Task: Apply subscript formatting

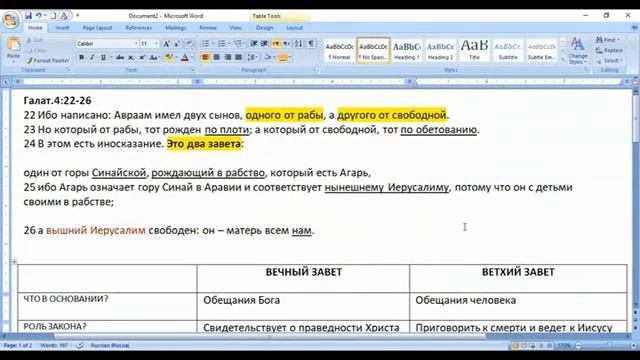Action: 131,58
